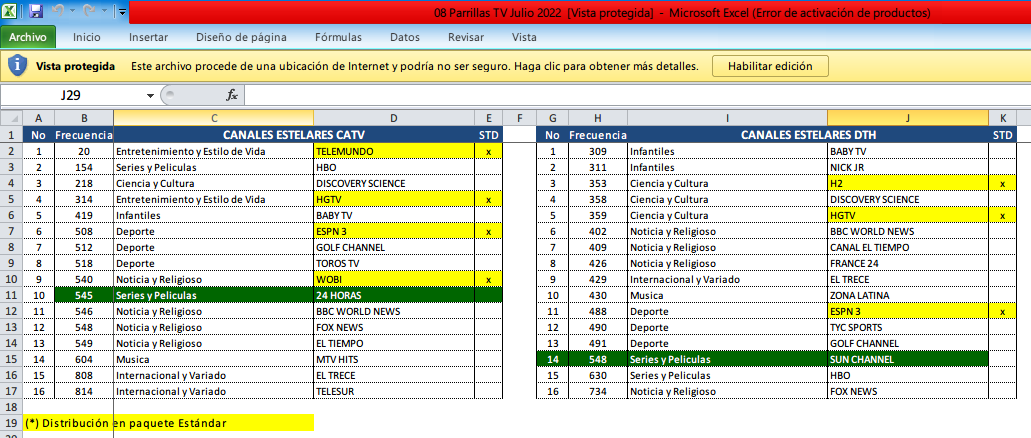
Task: Select row 1 header
Action: pyautogui.click(x=11, y=135)
